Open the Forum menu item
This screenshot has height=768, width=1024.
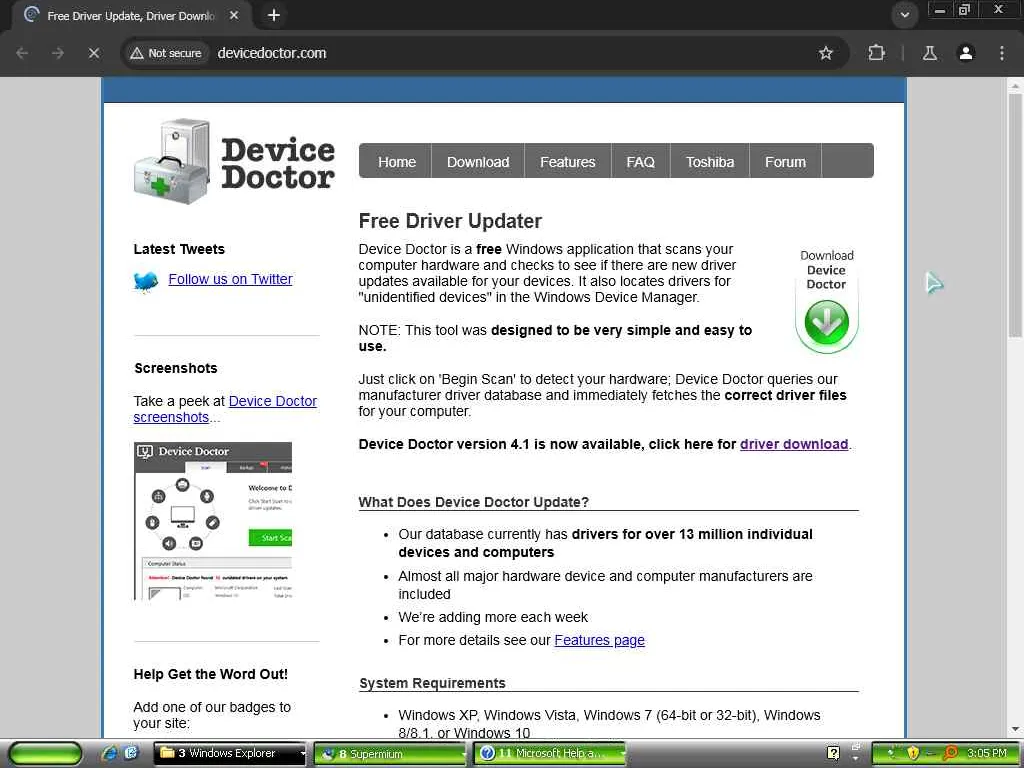point(785,161)
